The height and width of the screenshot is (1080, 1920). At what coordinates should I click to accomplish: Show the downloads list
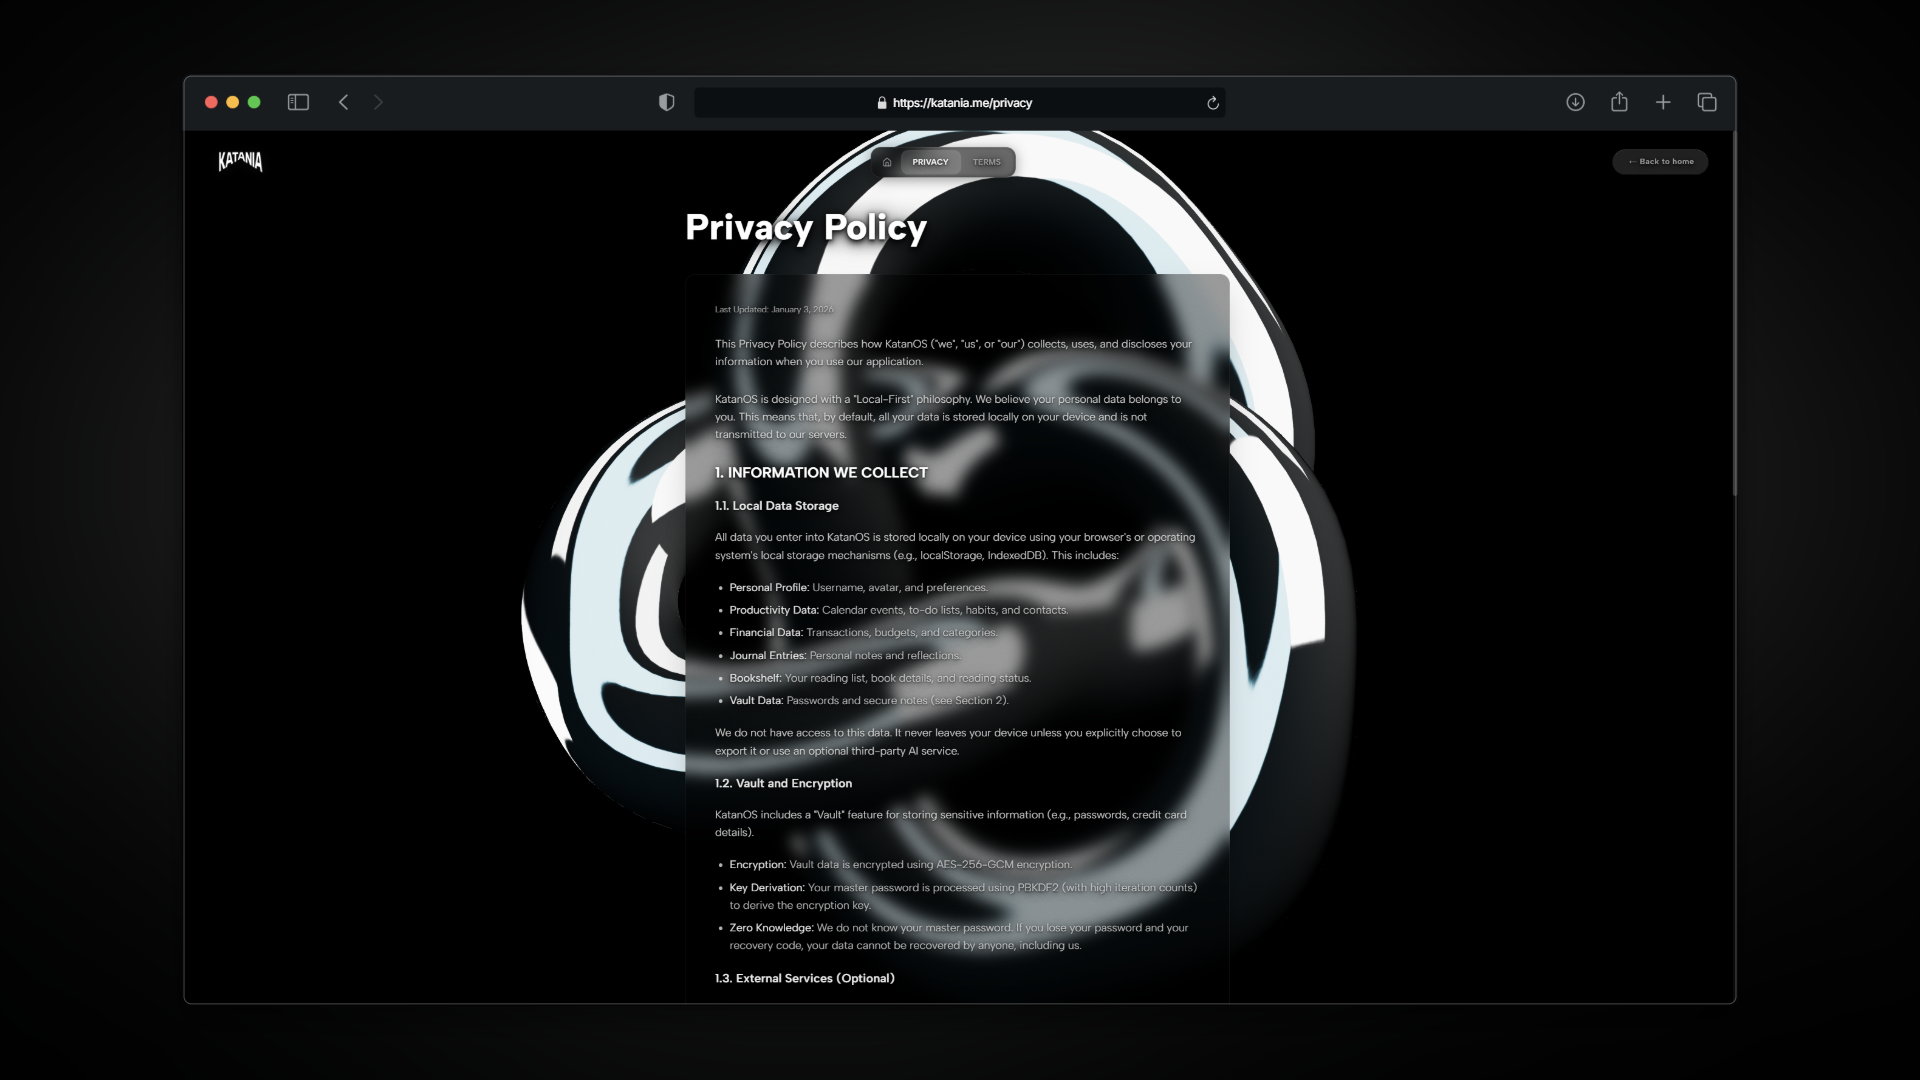[1575, 102]
